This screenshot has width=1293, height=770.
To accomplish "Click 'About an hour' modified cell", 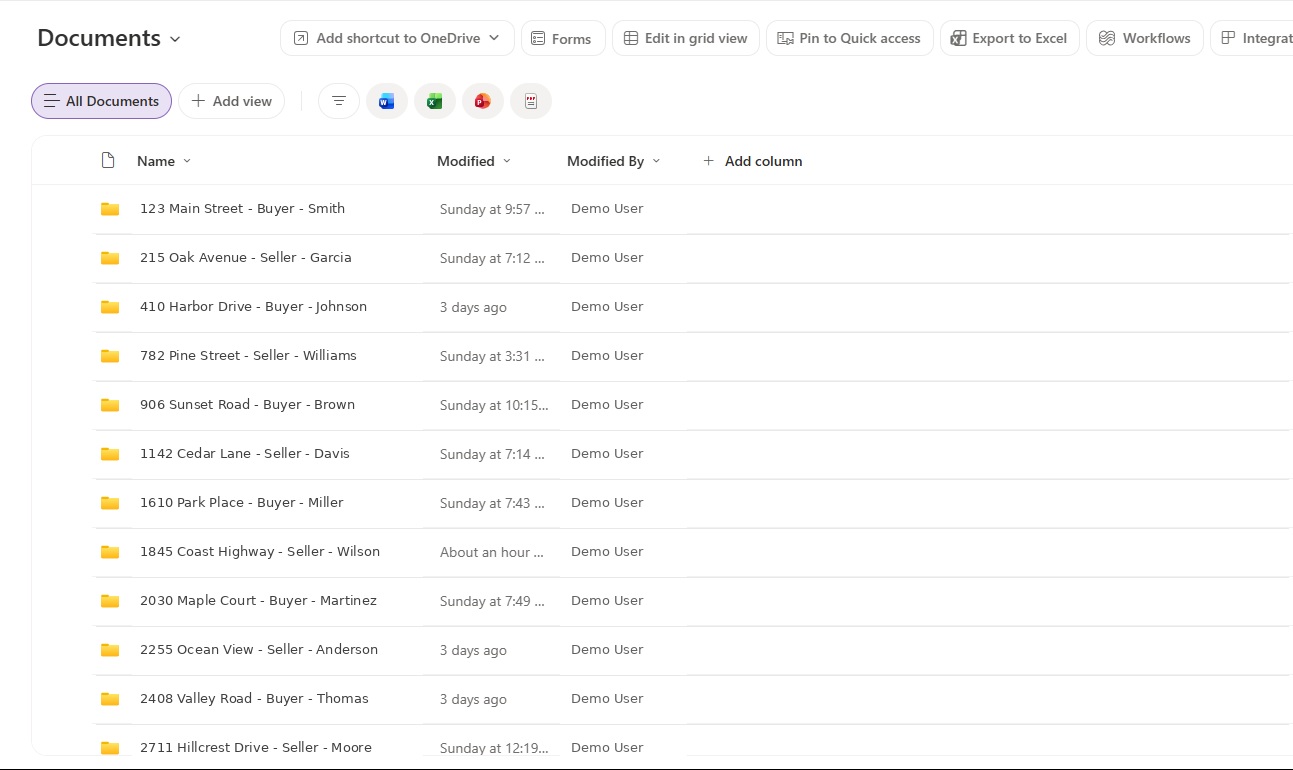I will (x=492, y=553).
